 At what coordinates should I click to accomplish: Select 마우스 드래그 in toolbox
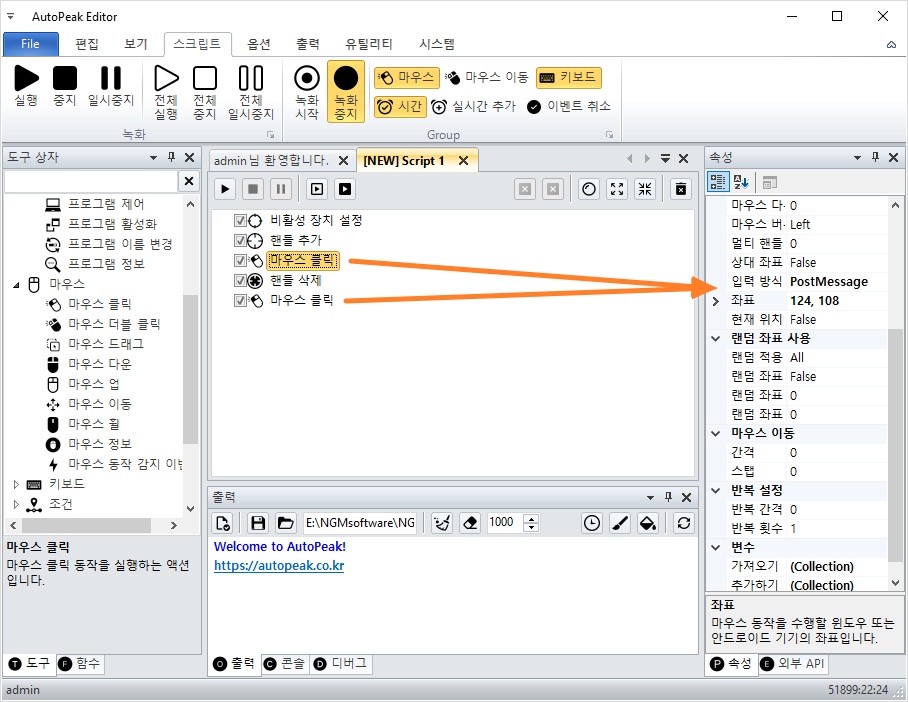tap(106, 344)
